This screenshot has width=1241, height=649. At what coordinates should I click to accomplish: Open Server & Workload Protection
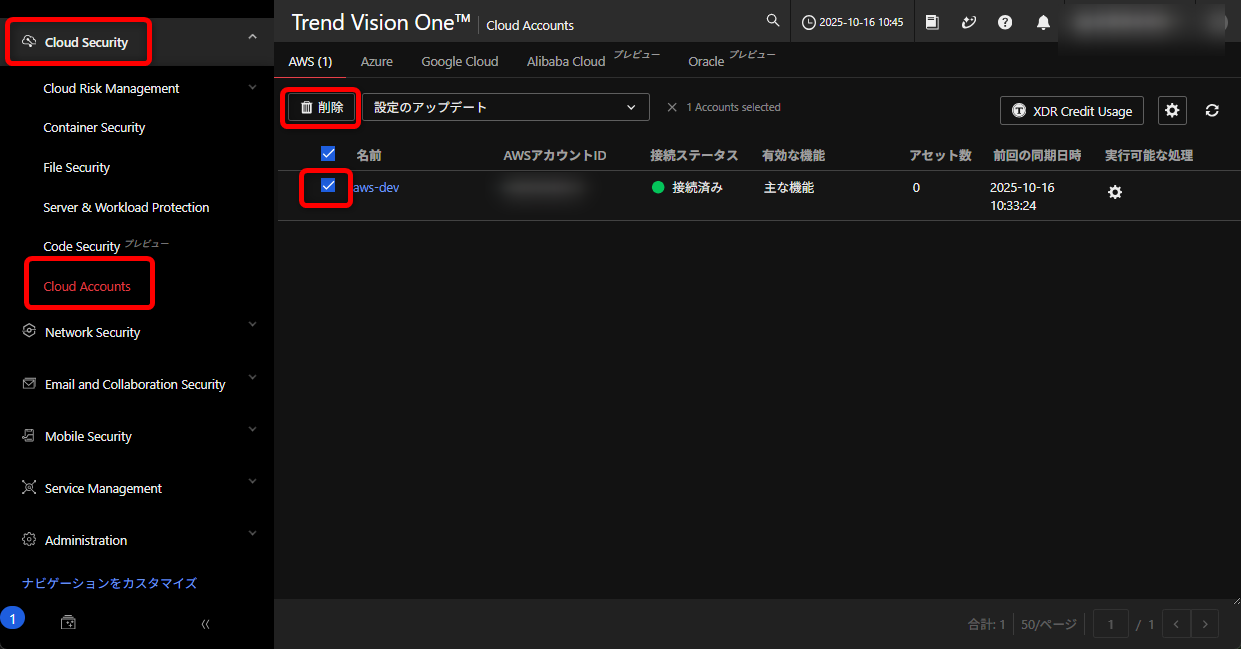(126, 207)
